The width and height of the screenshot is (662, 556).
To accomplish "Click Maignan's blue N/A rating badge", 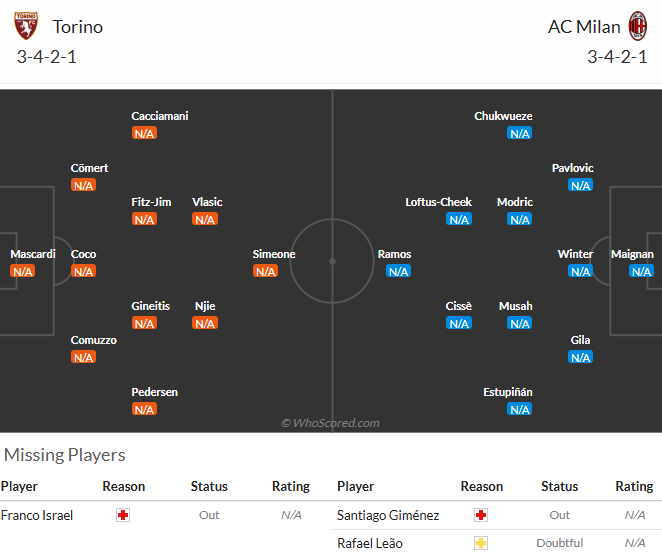I will click(641, 271).
